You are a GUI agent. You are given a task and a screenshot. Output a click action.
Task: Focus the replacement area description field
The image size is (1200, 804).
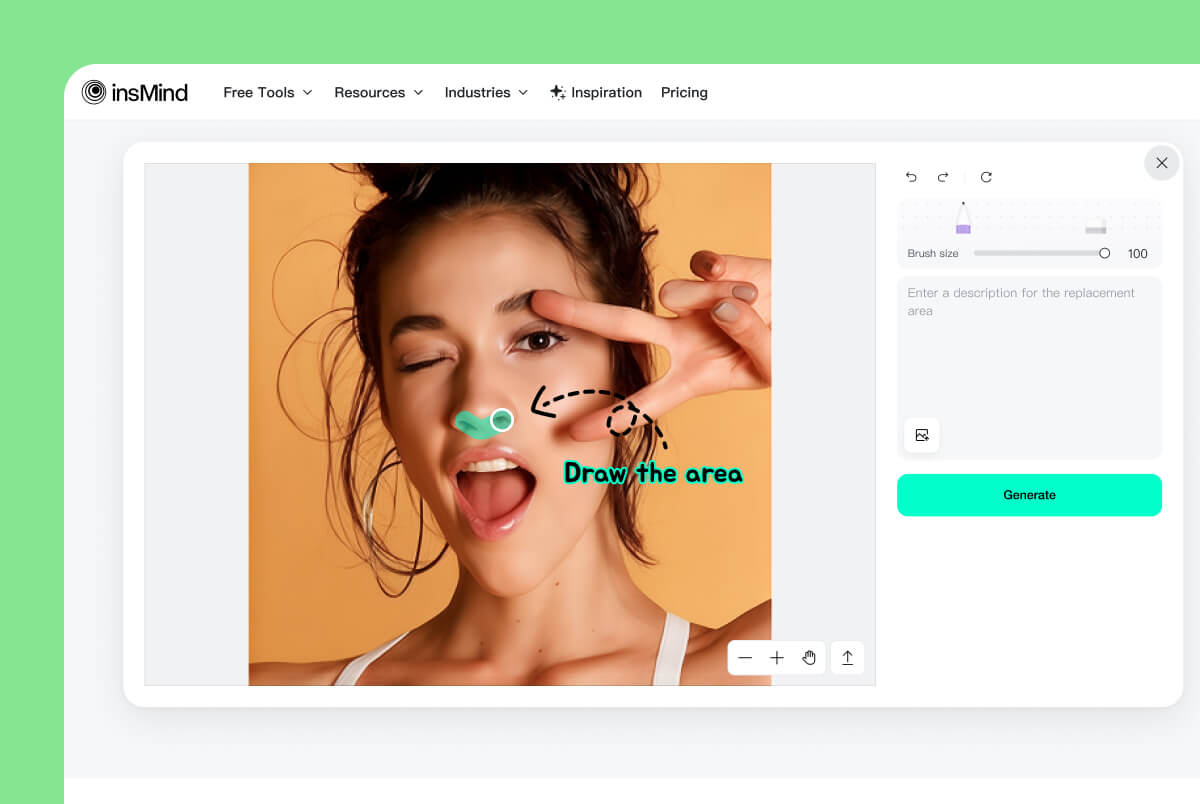1029,367
